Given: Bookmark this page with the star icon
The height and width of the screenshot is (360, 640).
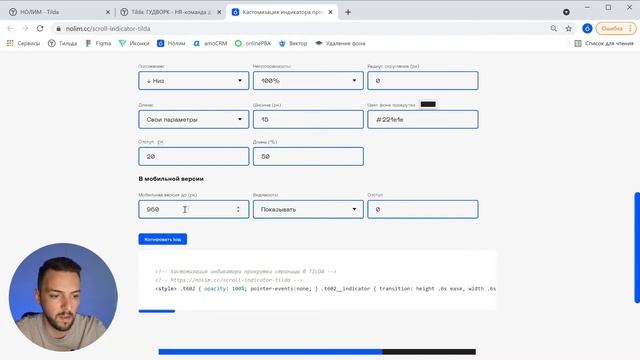Looking at the screenshot, I should click(569, 28).
